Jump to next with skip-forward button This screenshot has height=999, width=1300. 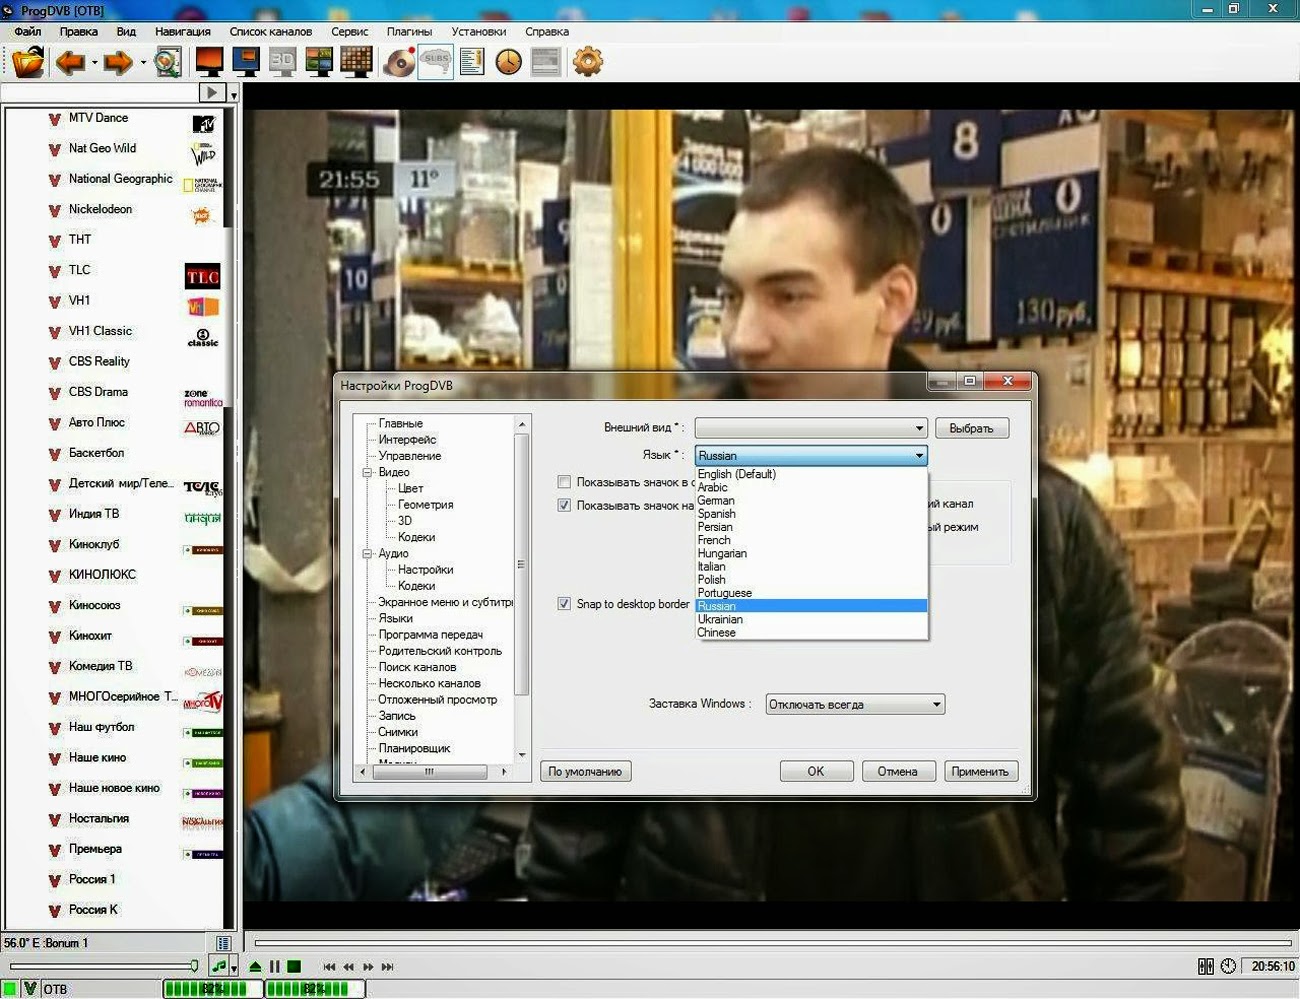pos(387,967)
